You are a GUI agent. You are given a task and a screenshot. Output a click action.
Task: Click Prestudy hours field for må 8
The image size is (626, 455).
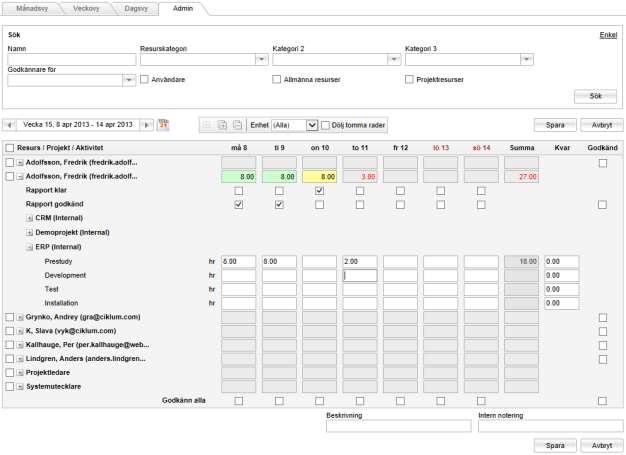(x=239, y=261)
